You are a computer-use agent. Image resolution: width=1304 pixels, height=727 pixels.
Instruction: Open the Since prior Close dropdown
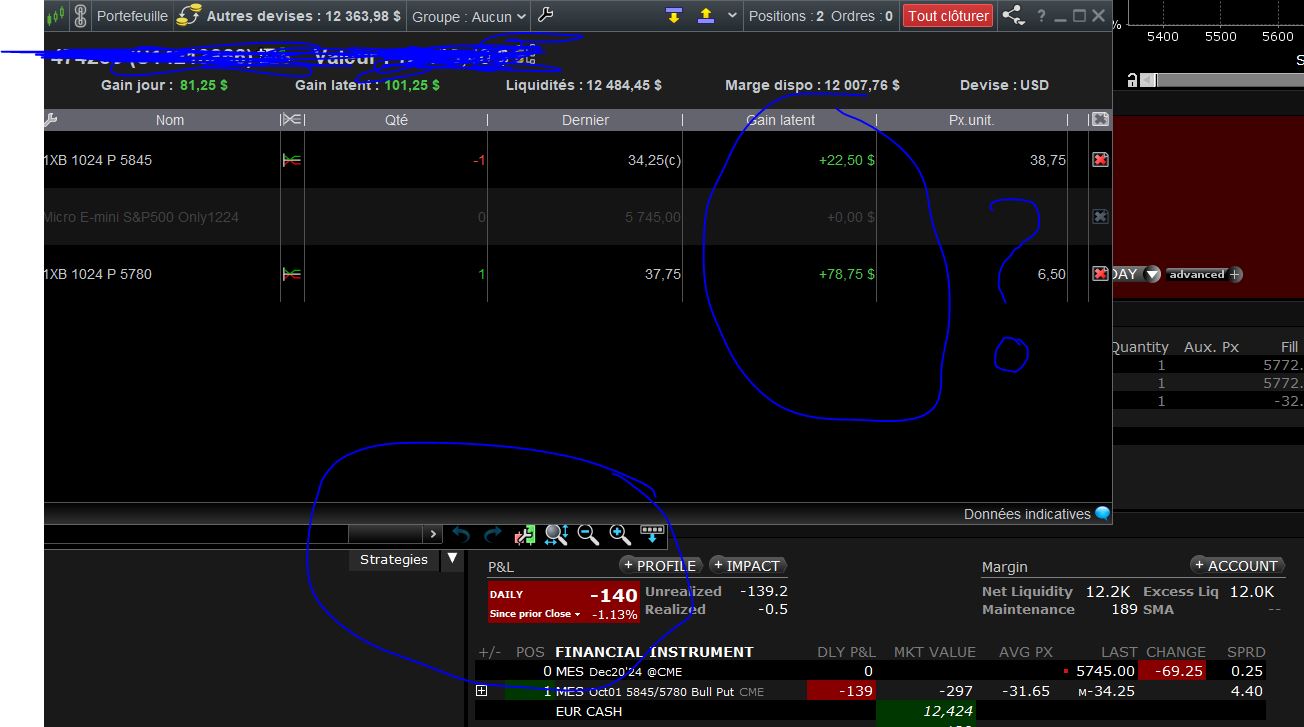point(534,614)
